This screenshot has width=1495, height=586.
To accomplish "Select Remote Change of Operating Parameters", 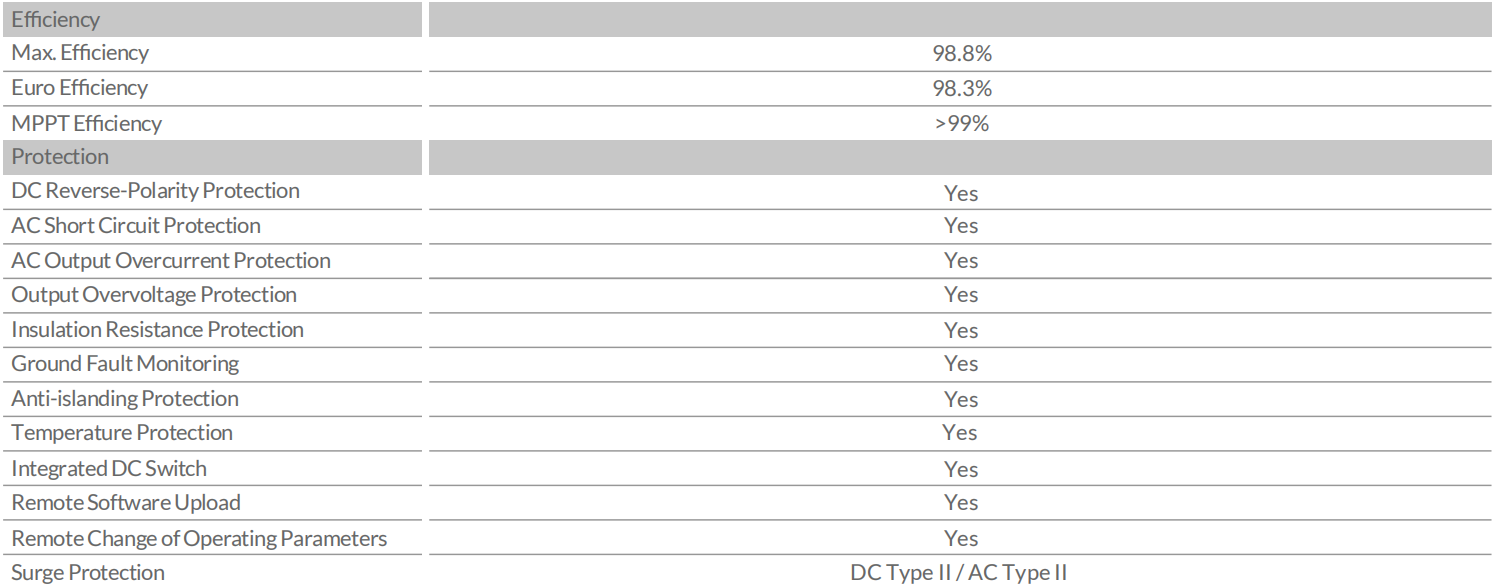I will [199, 538].
